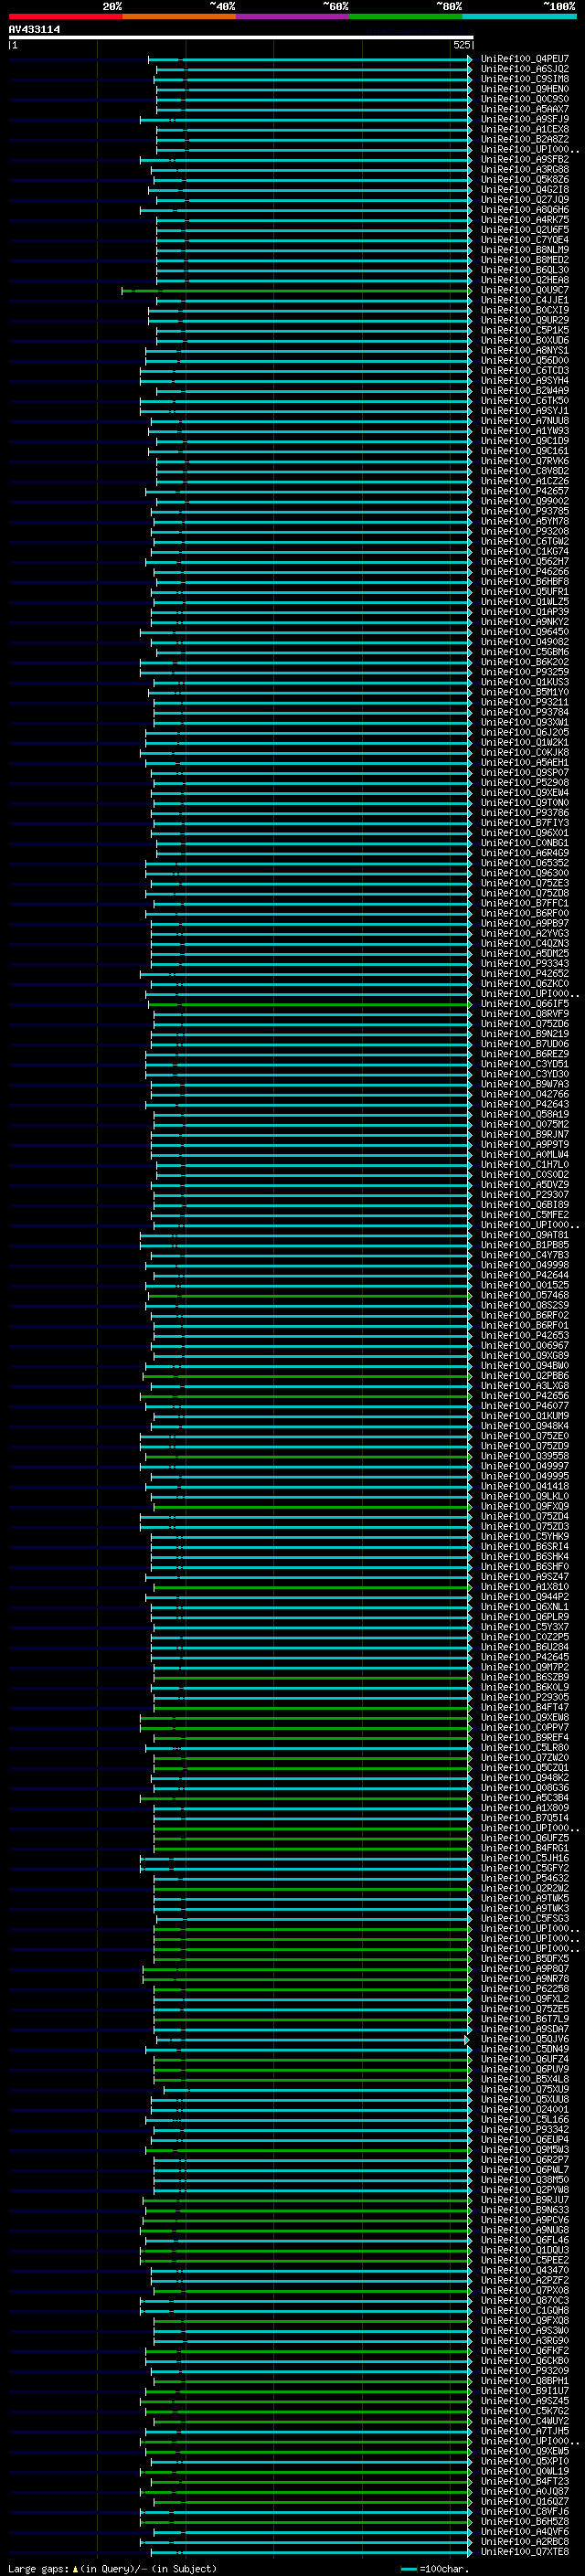
Task: Click the UniRef100_B8MED2 label
Action: (x=525, y=260)
